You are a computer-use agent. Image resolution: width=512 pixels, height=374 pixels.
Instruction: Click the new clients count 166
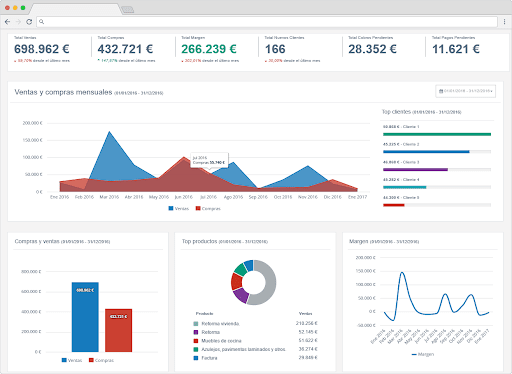pyautogui.click(x=275, y=49)
